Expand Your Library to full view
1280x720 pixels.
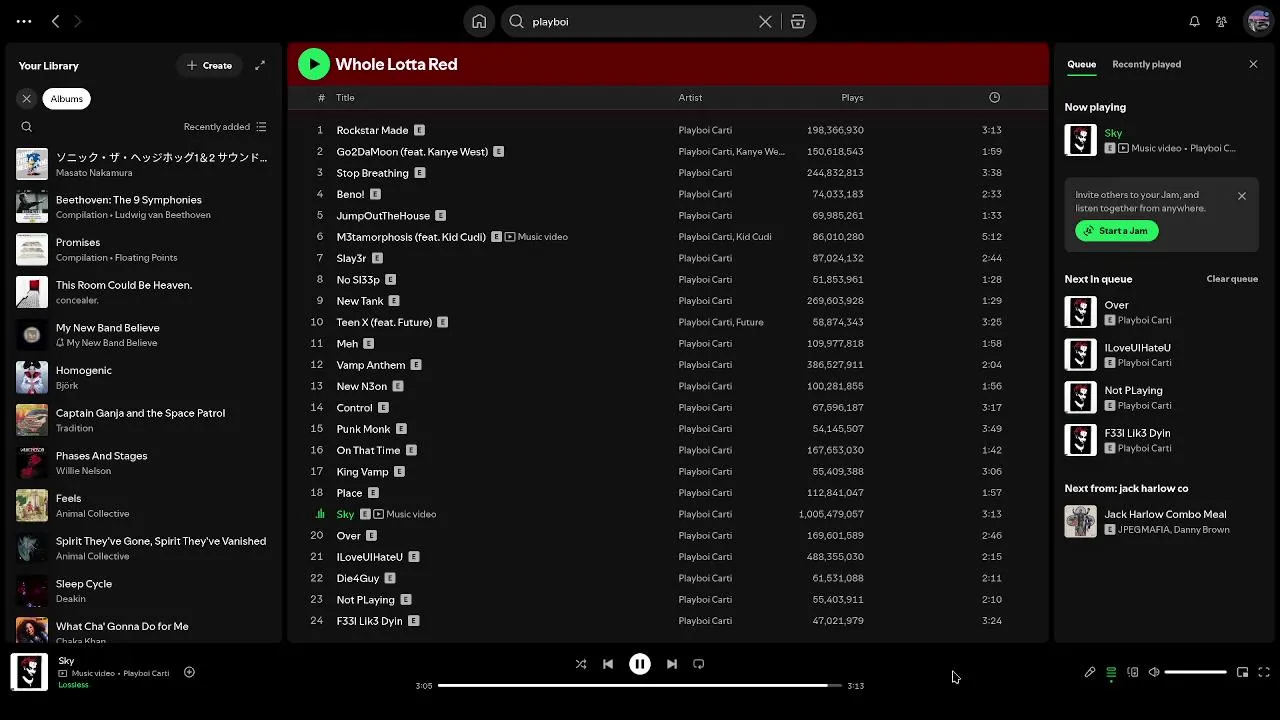(260, 65)
